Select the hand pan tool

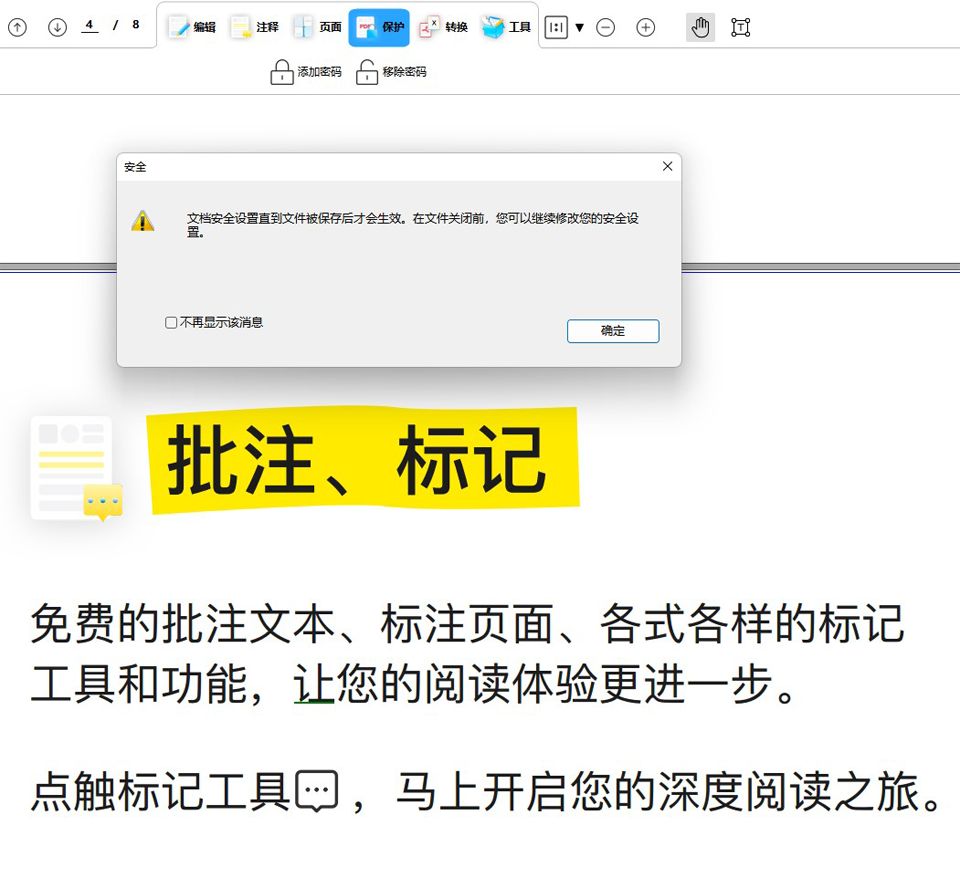click(x=700, y=28)
